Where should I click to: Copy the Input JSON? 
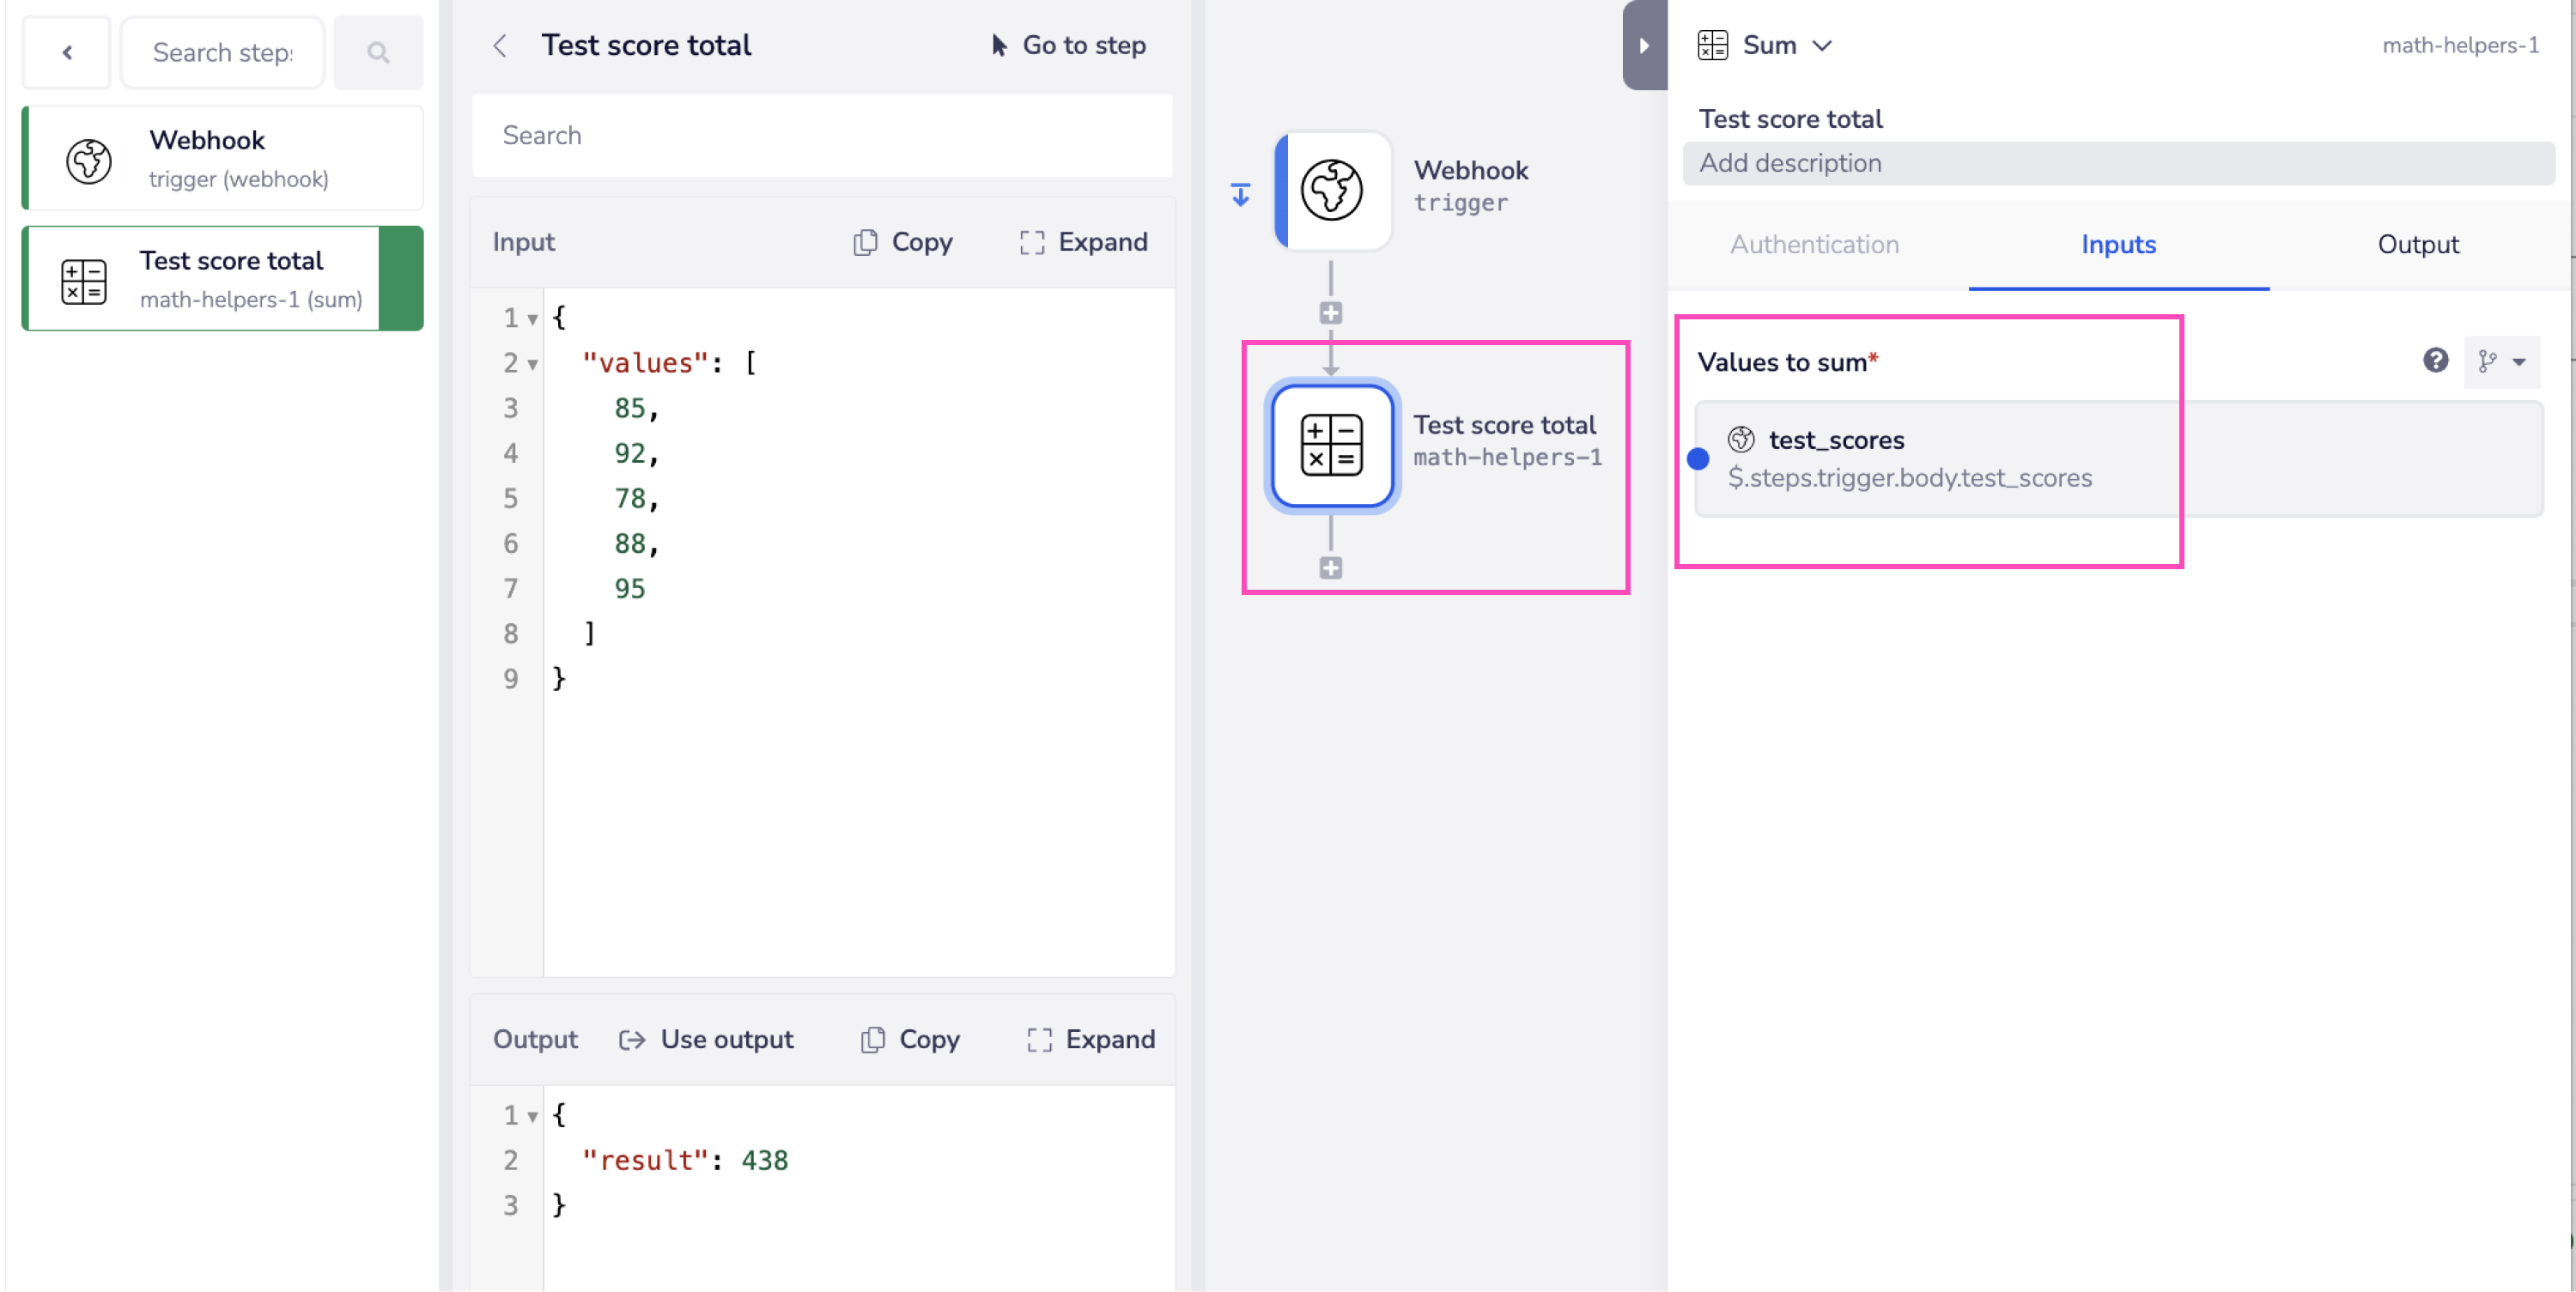(x=903, y=242)
